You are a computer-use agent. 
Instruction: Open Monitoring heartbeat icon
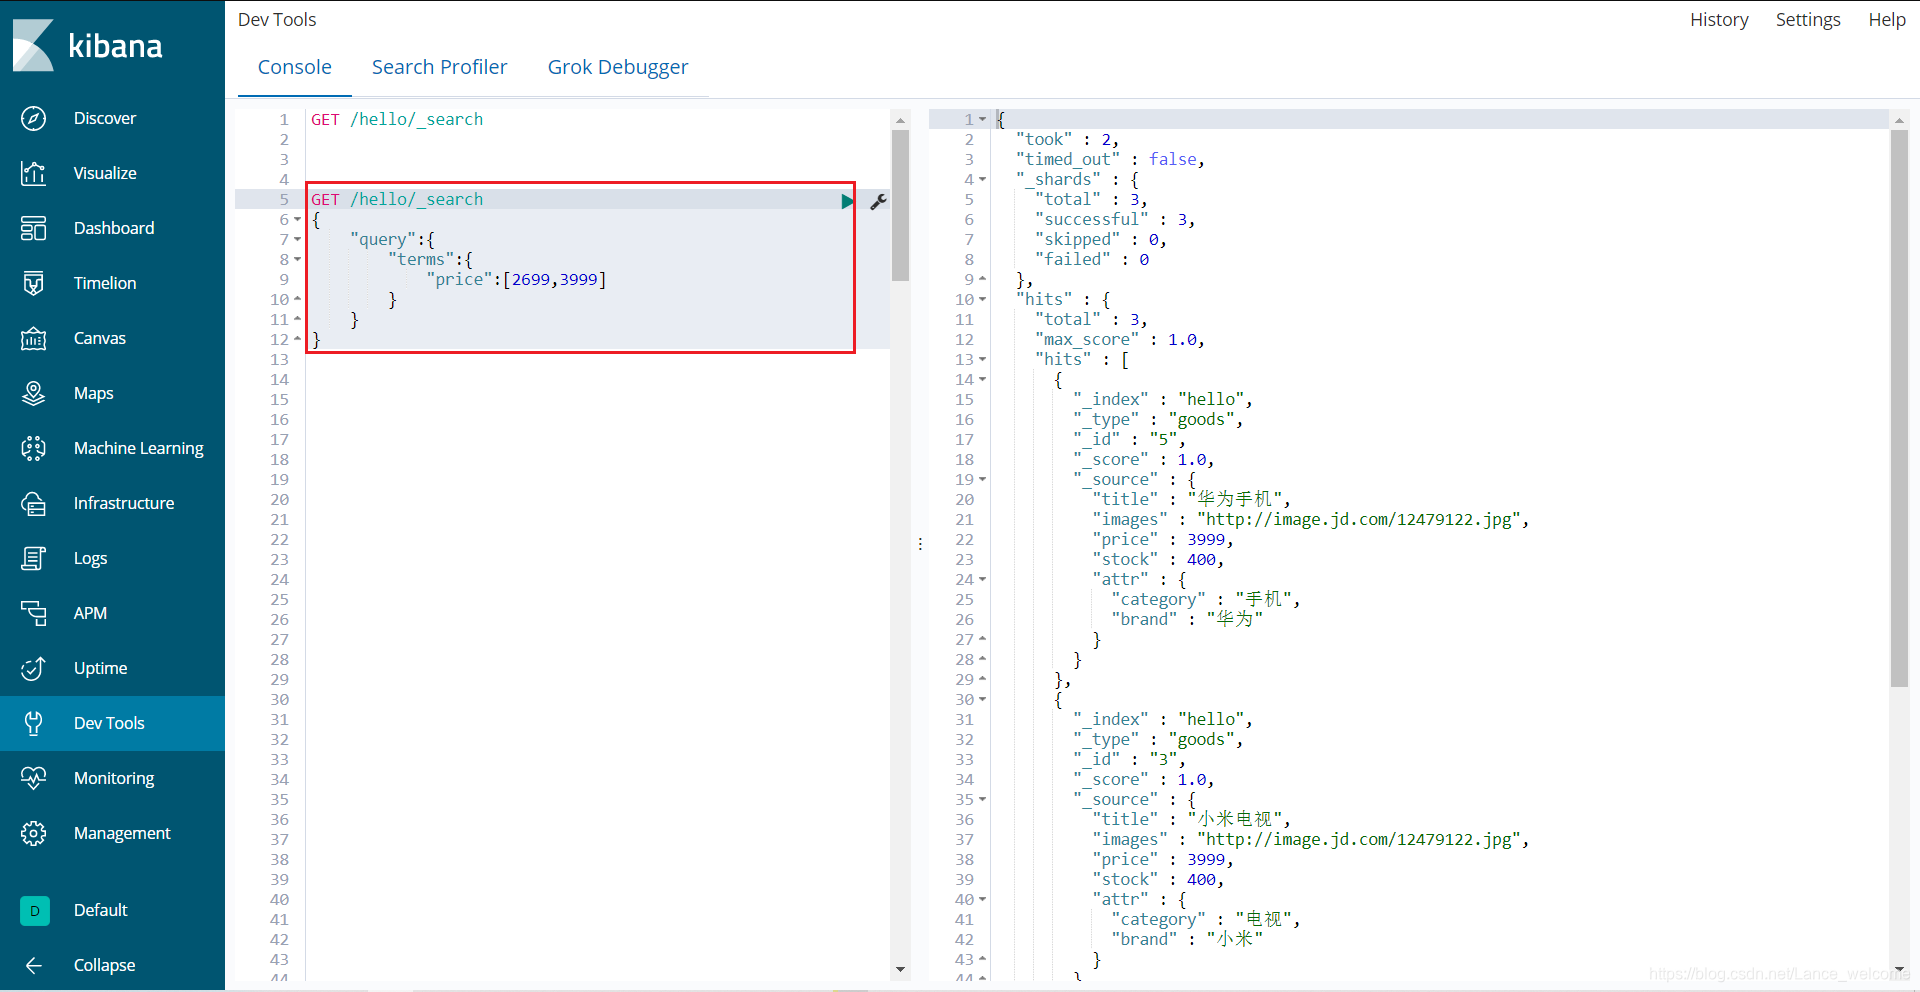[x=33, y=778]
